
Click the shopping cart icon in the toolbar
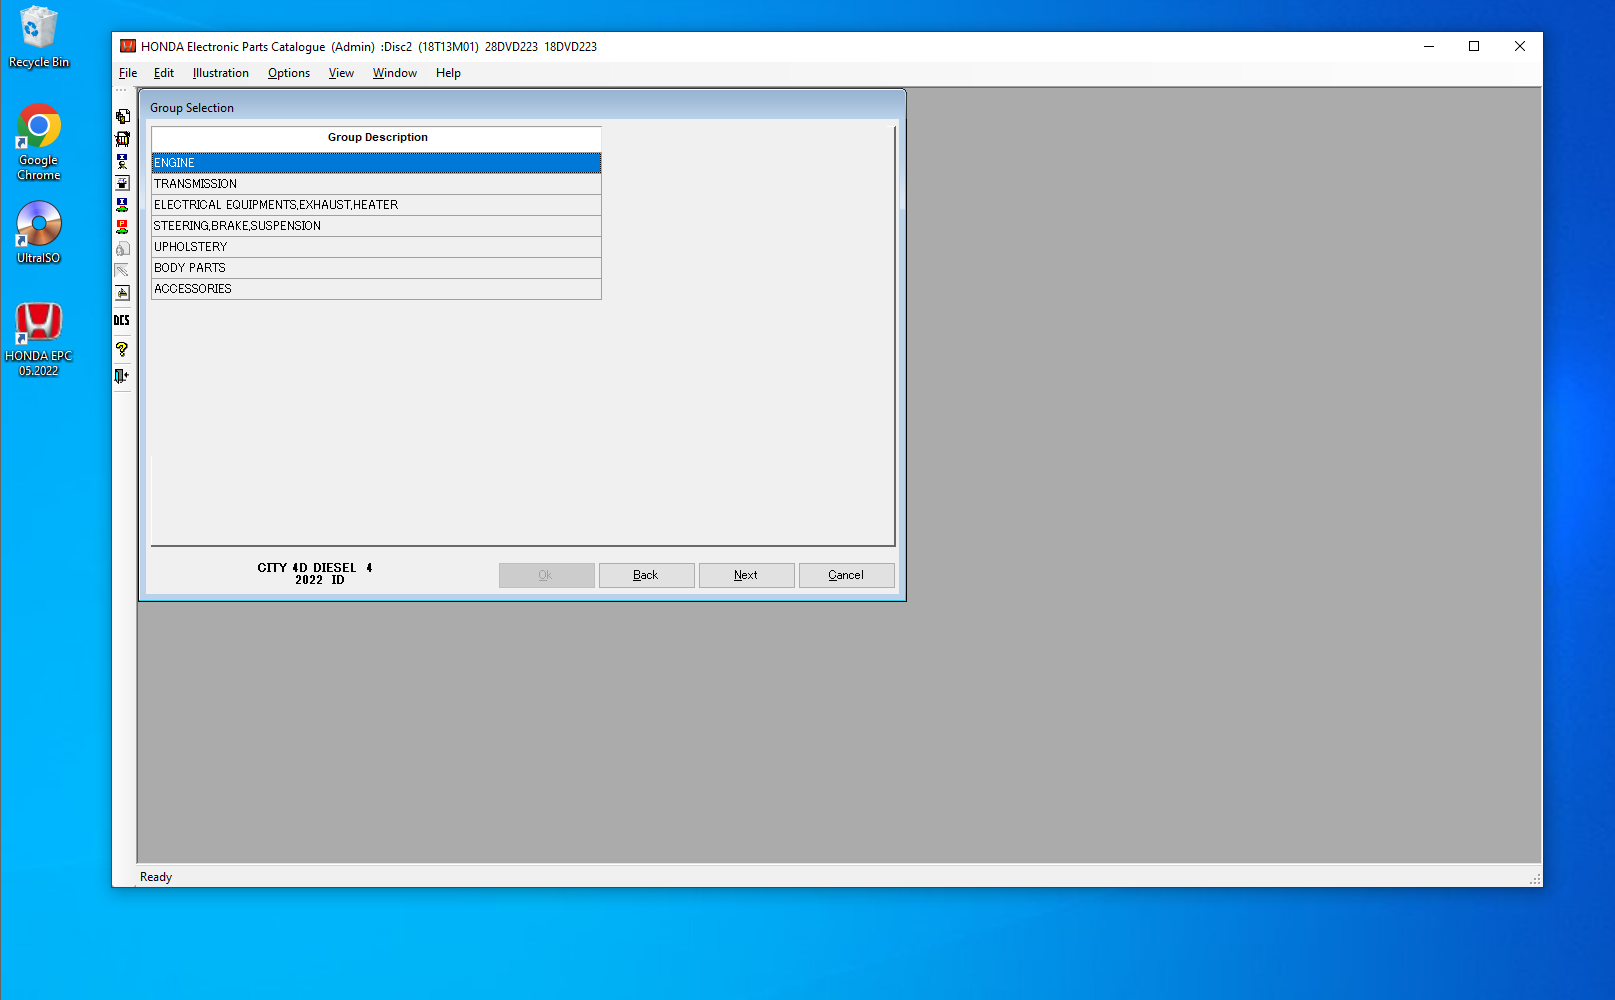click(122, 139)
